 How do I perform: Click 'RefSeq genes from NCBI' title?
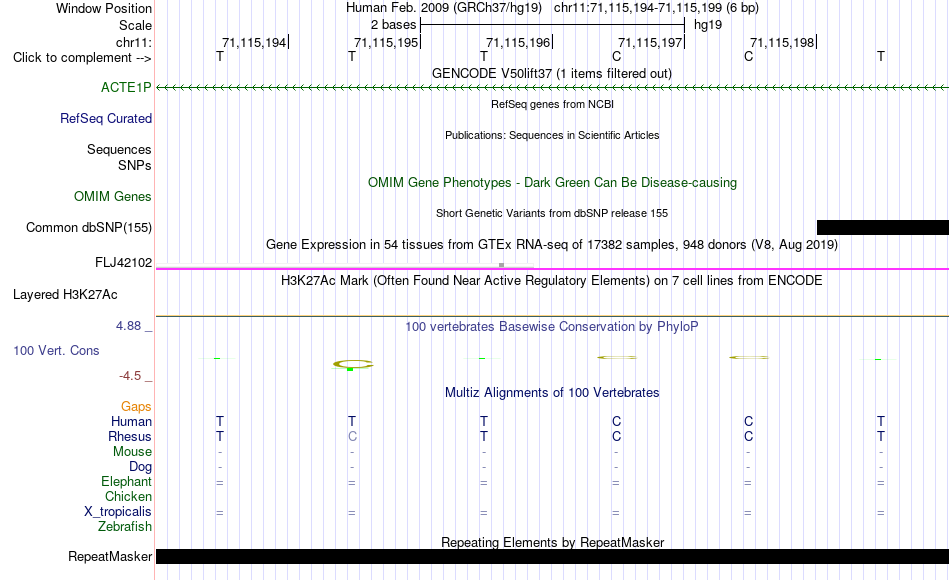pyautogui.click(x=552, y=104)
